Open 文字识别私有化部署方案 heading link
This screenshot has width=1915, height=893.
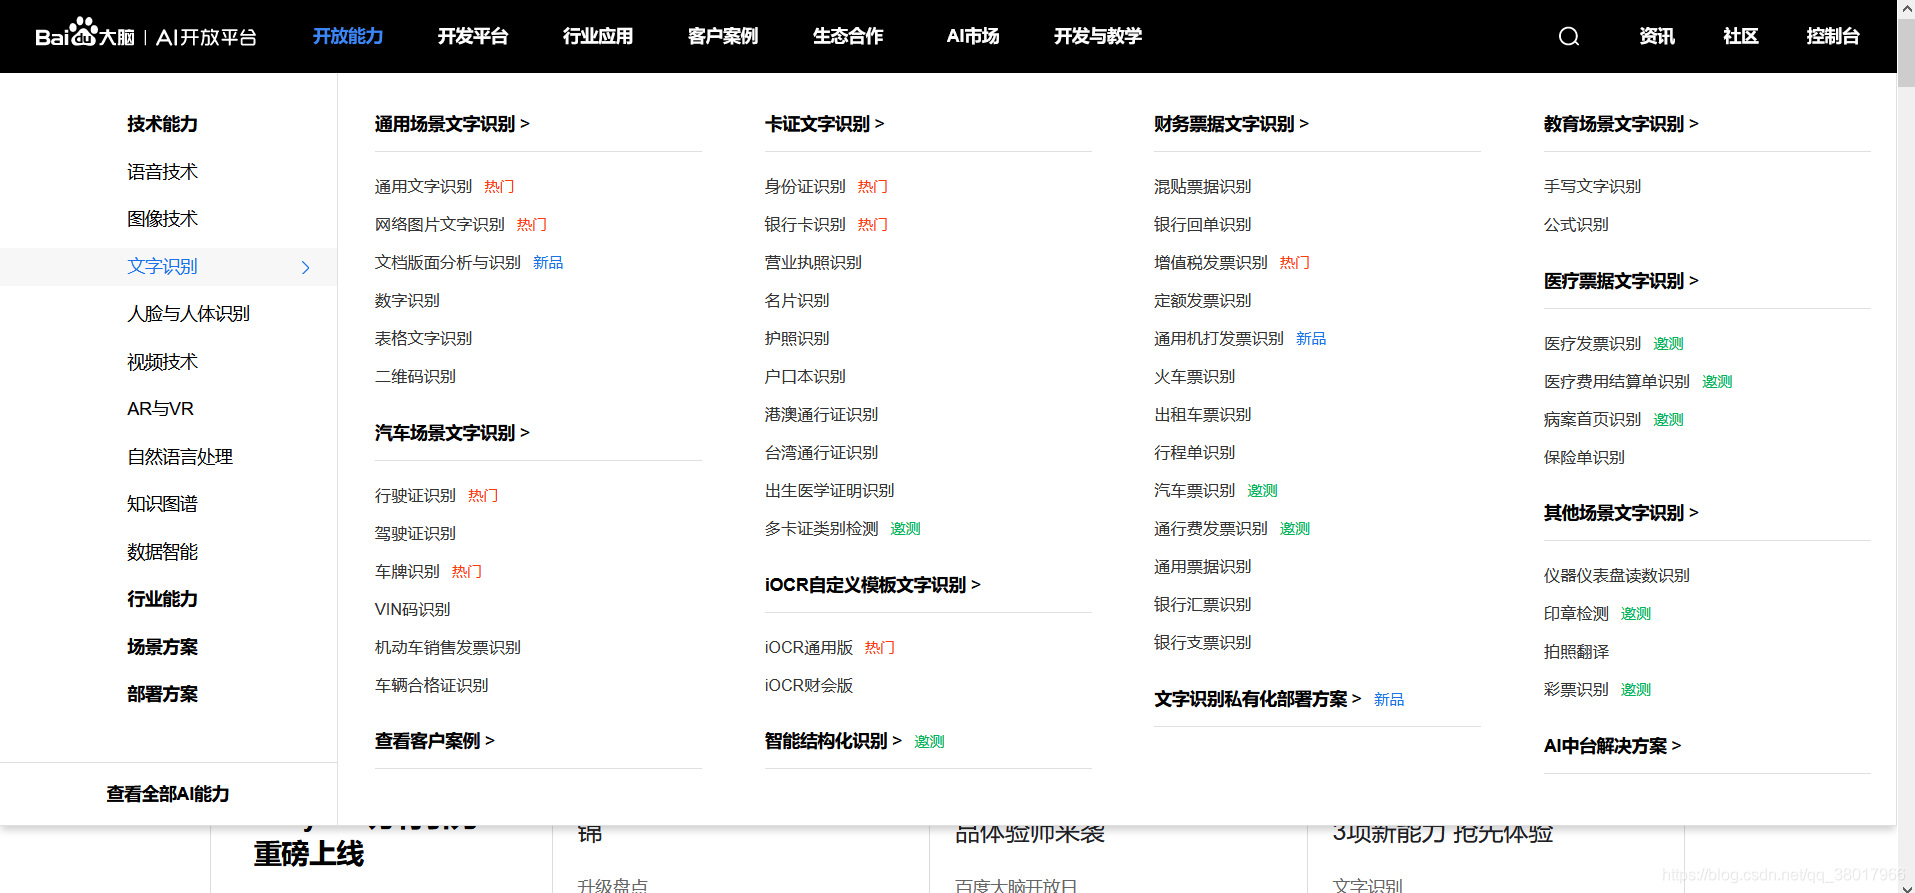pos(1257,699)
